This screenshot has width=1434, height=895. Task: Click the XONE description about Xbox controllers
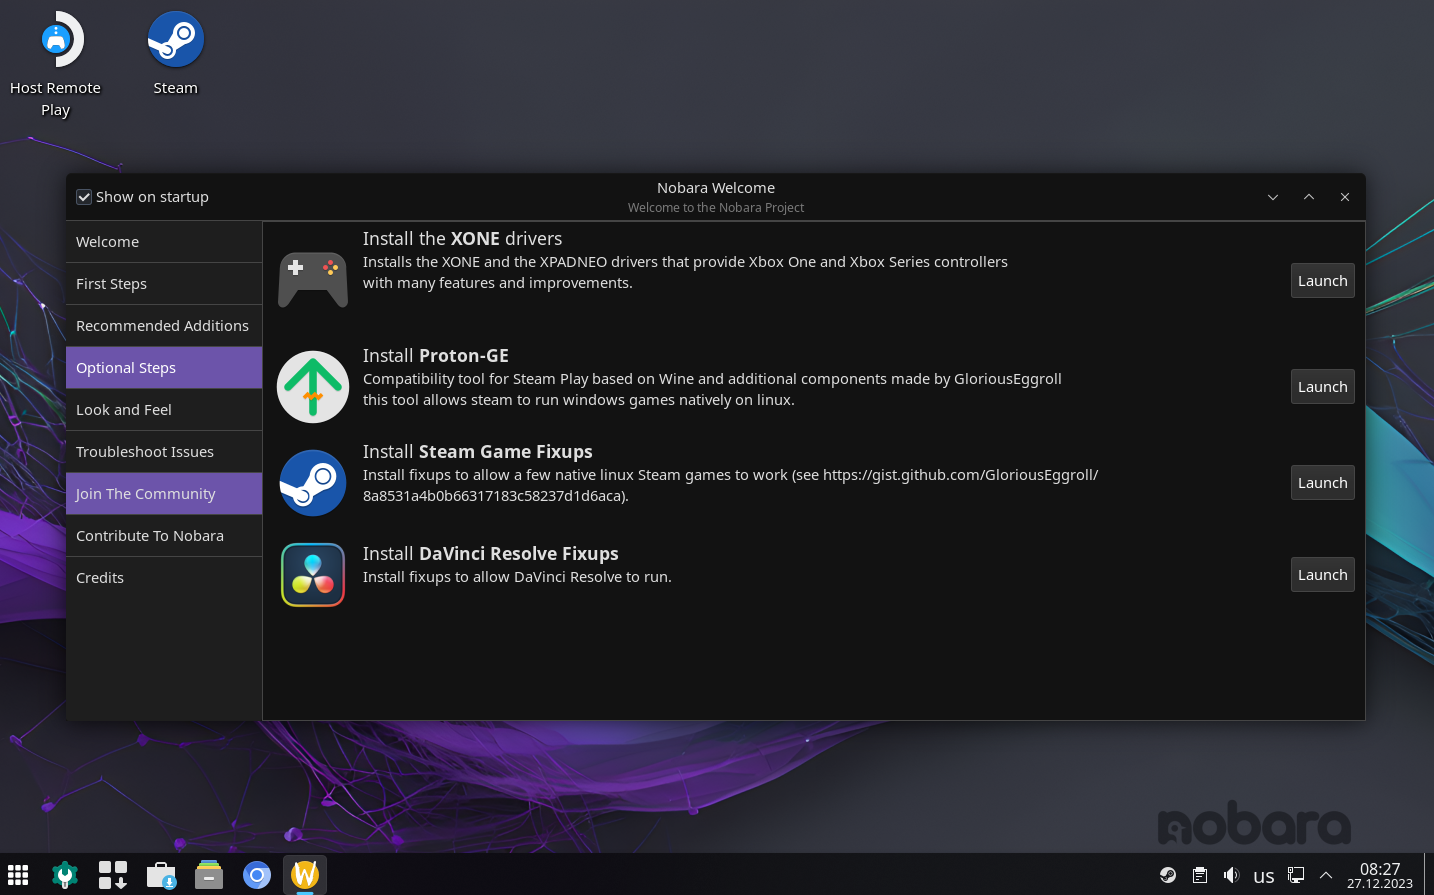[685, 272]
